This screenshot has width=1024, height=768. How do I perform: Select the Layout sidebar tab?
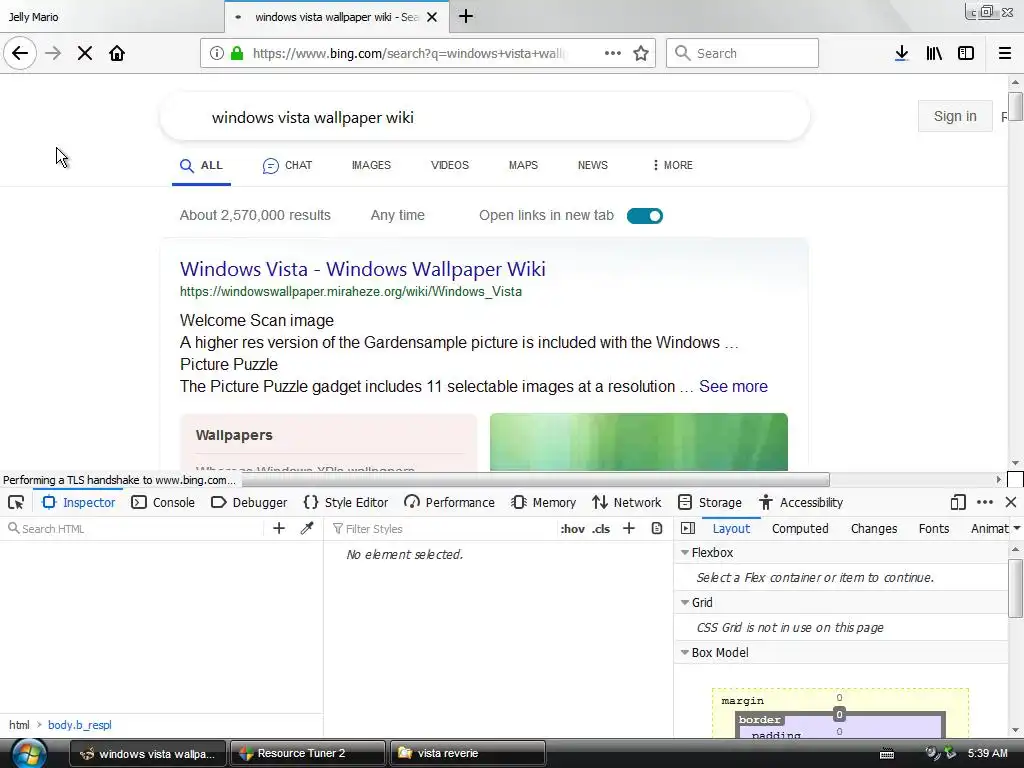click(731, 528)
